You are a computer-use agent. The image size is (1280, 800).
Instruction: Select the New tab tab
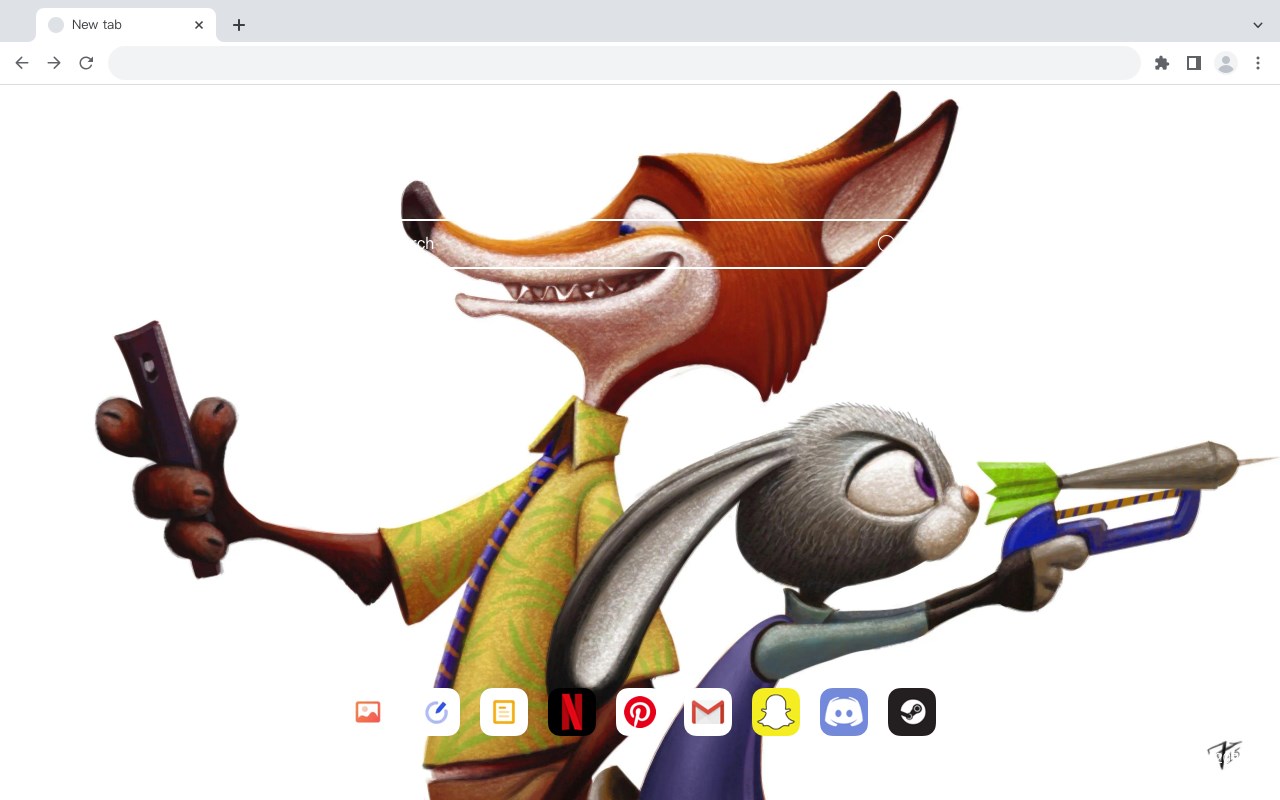pyautogui.click(x=126, y=25)
